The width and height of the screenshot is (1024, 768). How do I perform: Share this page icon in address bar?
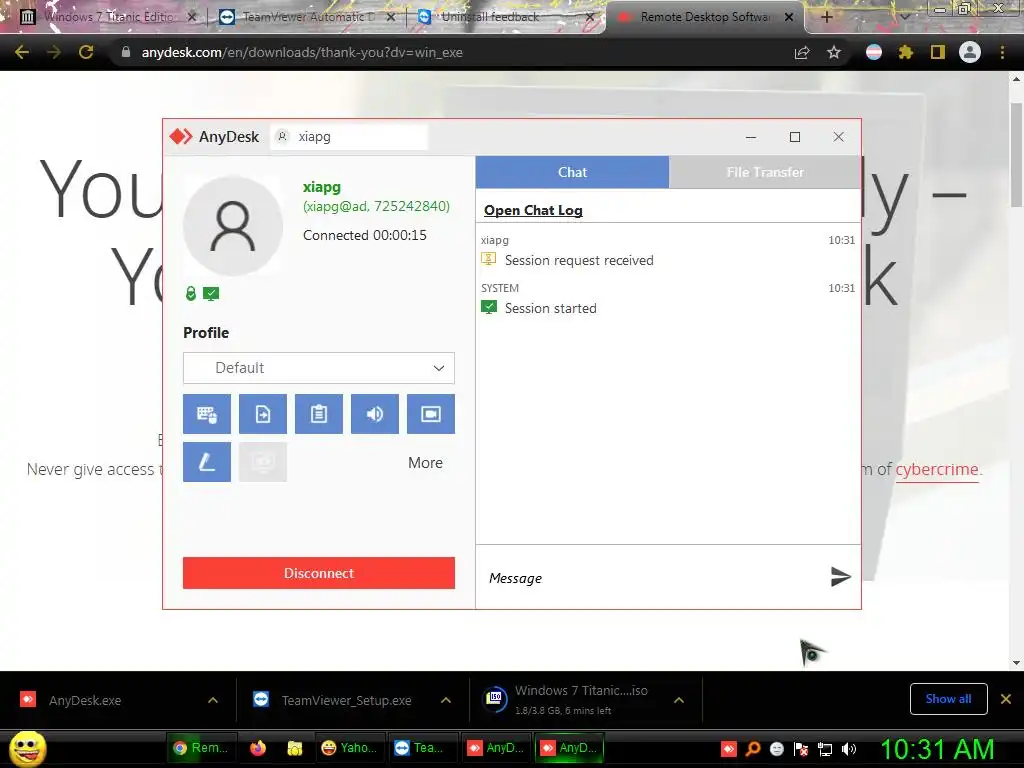pos(802,52)
